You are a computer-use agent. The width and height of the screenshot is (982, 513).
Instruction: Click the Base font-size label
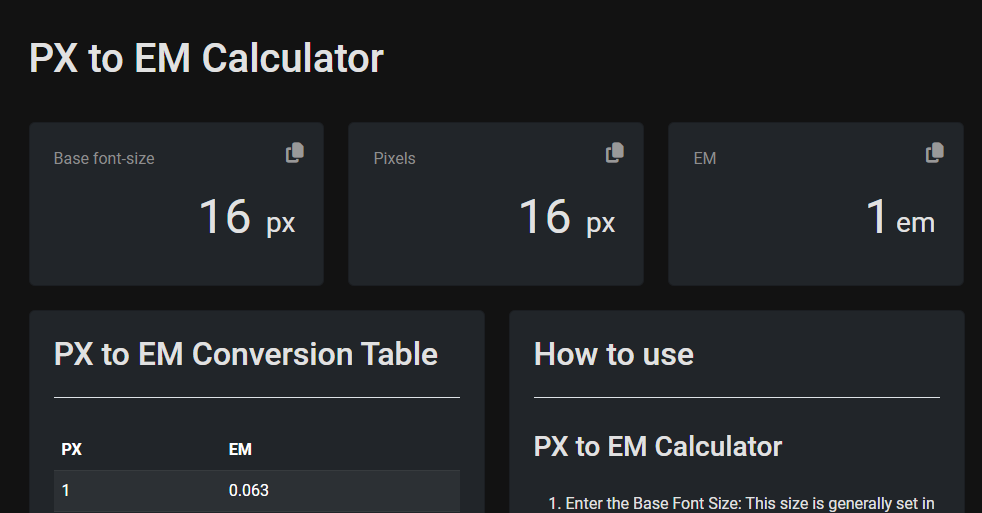[104, 158]
